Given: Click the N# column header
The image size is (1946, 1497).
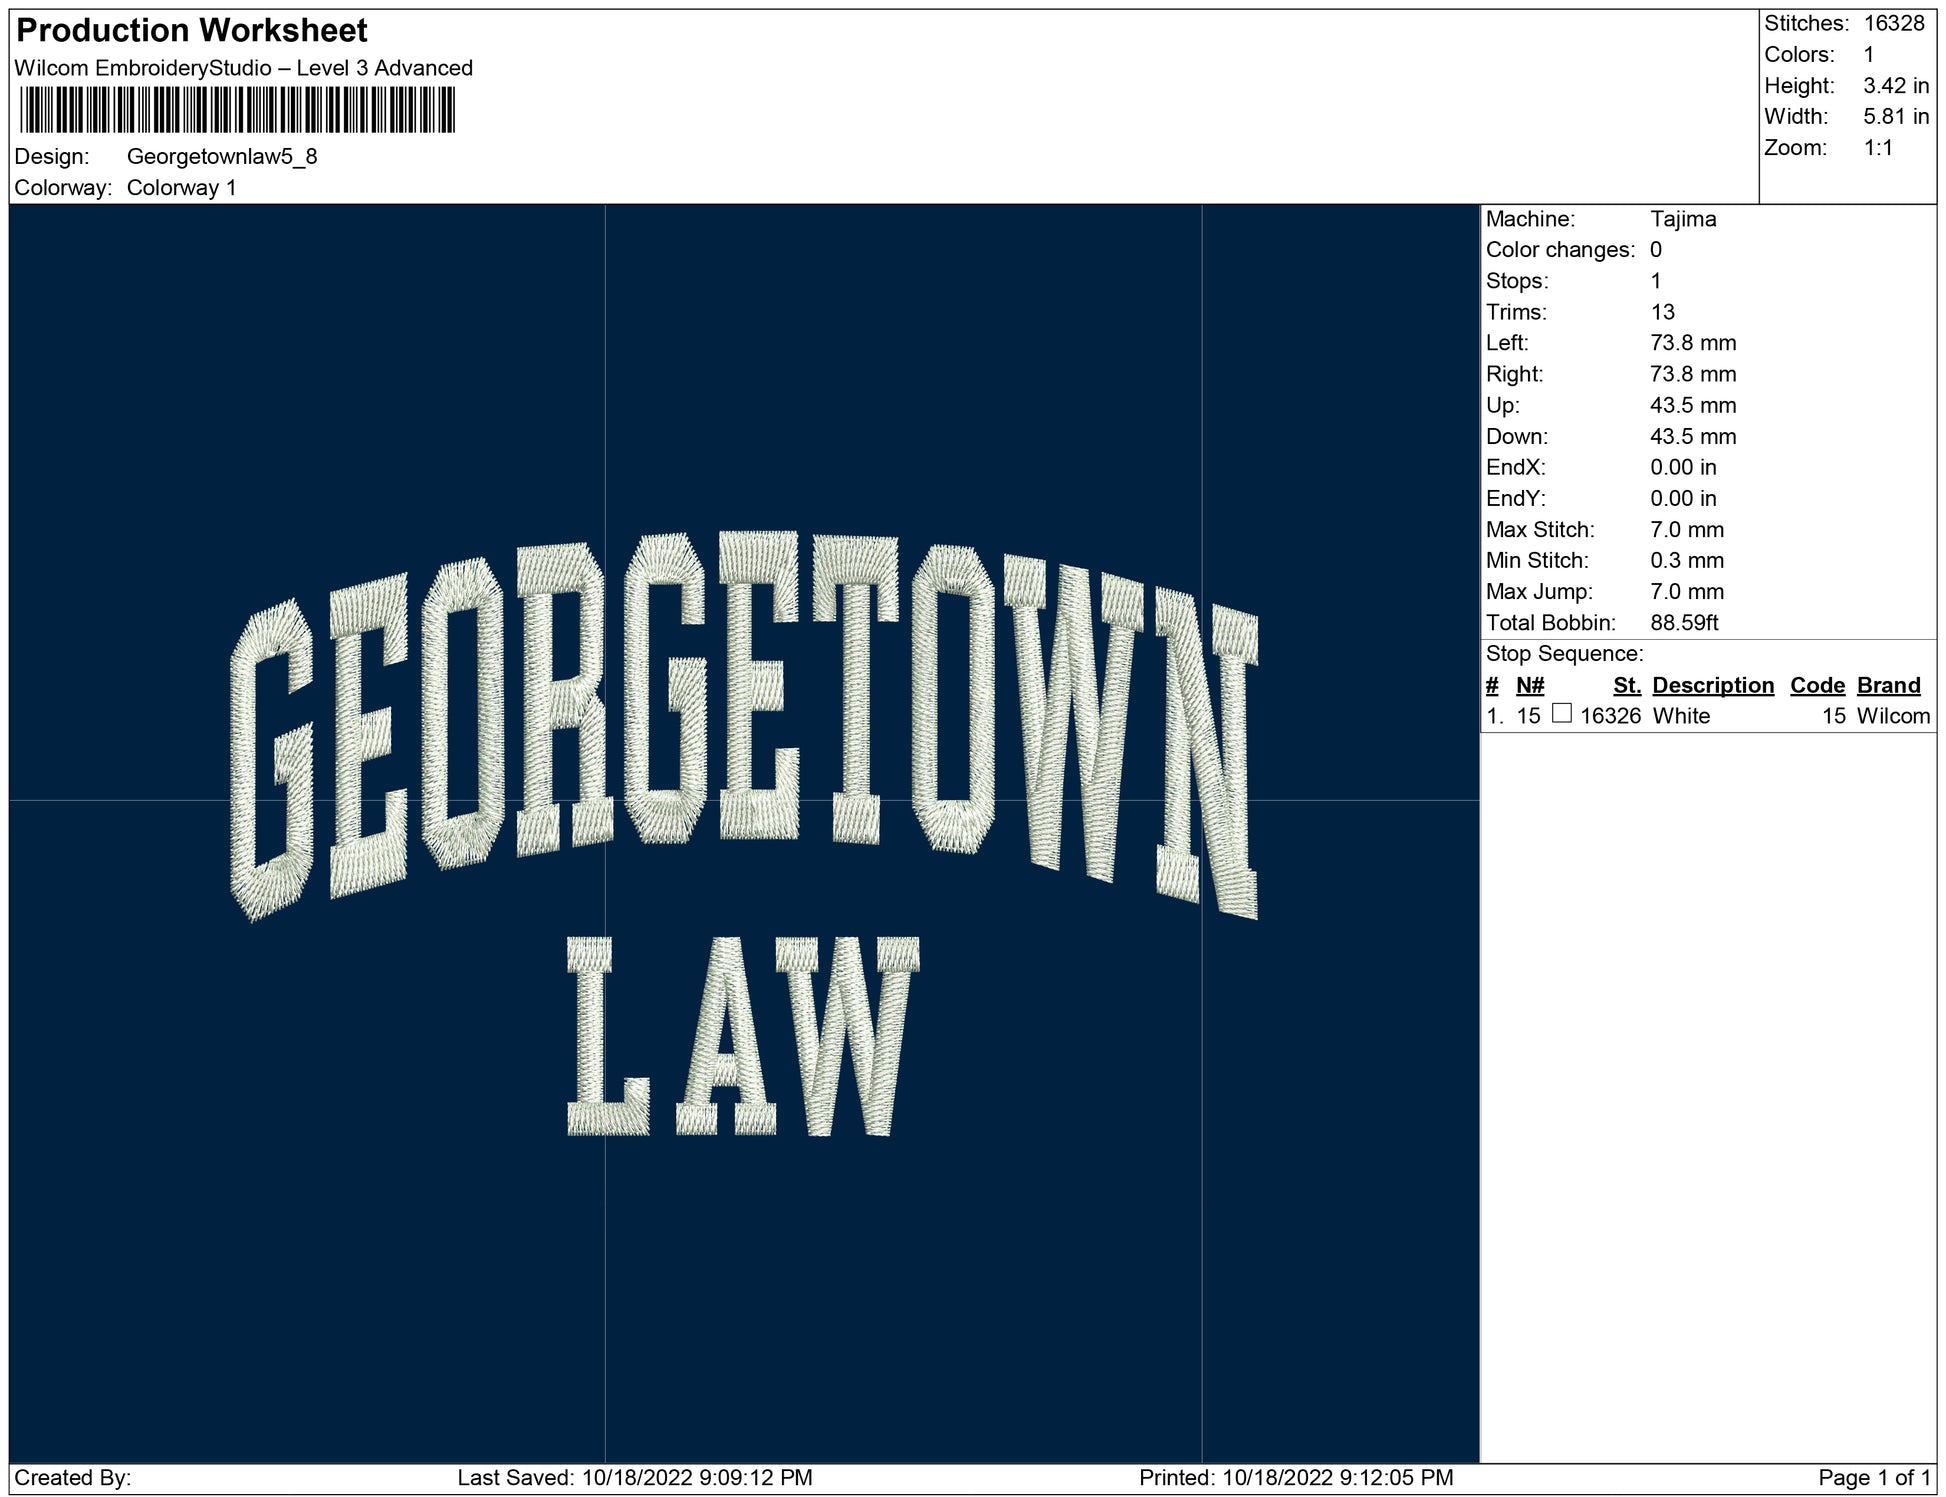Looking at the screenshot, I should tap(1529, 685).
